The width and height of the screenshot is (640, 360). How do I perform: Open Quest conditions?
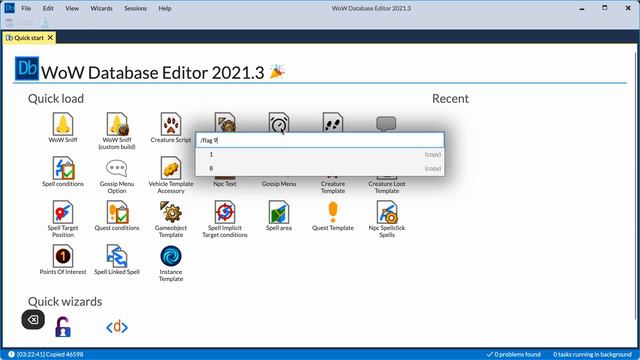click(x=117, y=216)
